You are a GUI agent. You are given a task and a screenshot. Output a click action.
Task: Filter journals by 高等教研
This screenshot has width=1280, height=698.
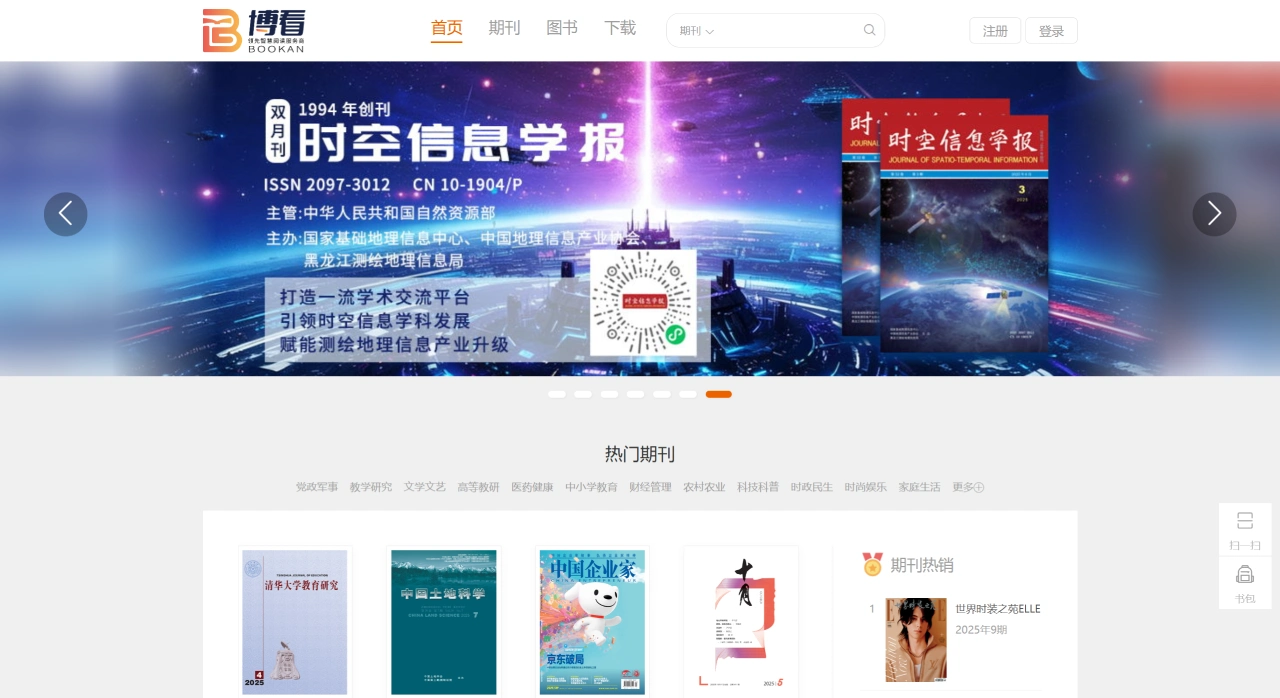(479, 487)
